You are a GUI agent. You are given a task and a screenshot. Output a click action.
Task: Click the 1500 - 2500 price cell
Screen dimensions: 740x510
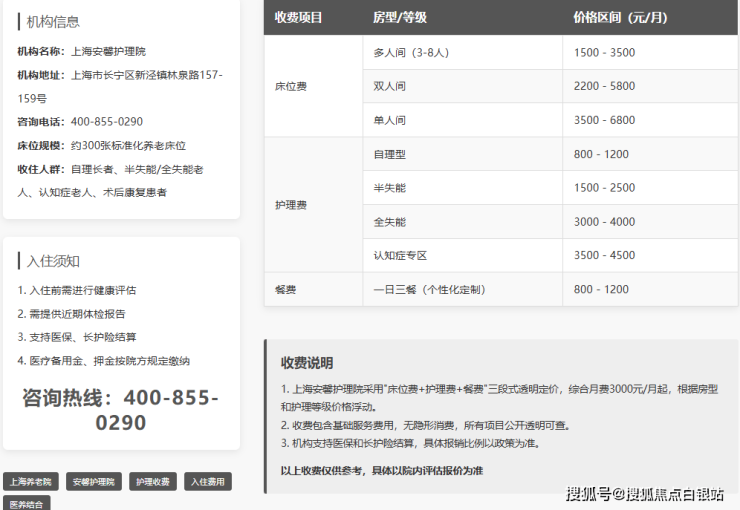pos(650,188)
